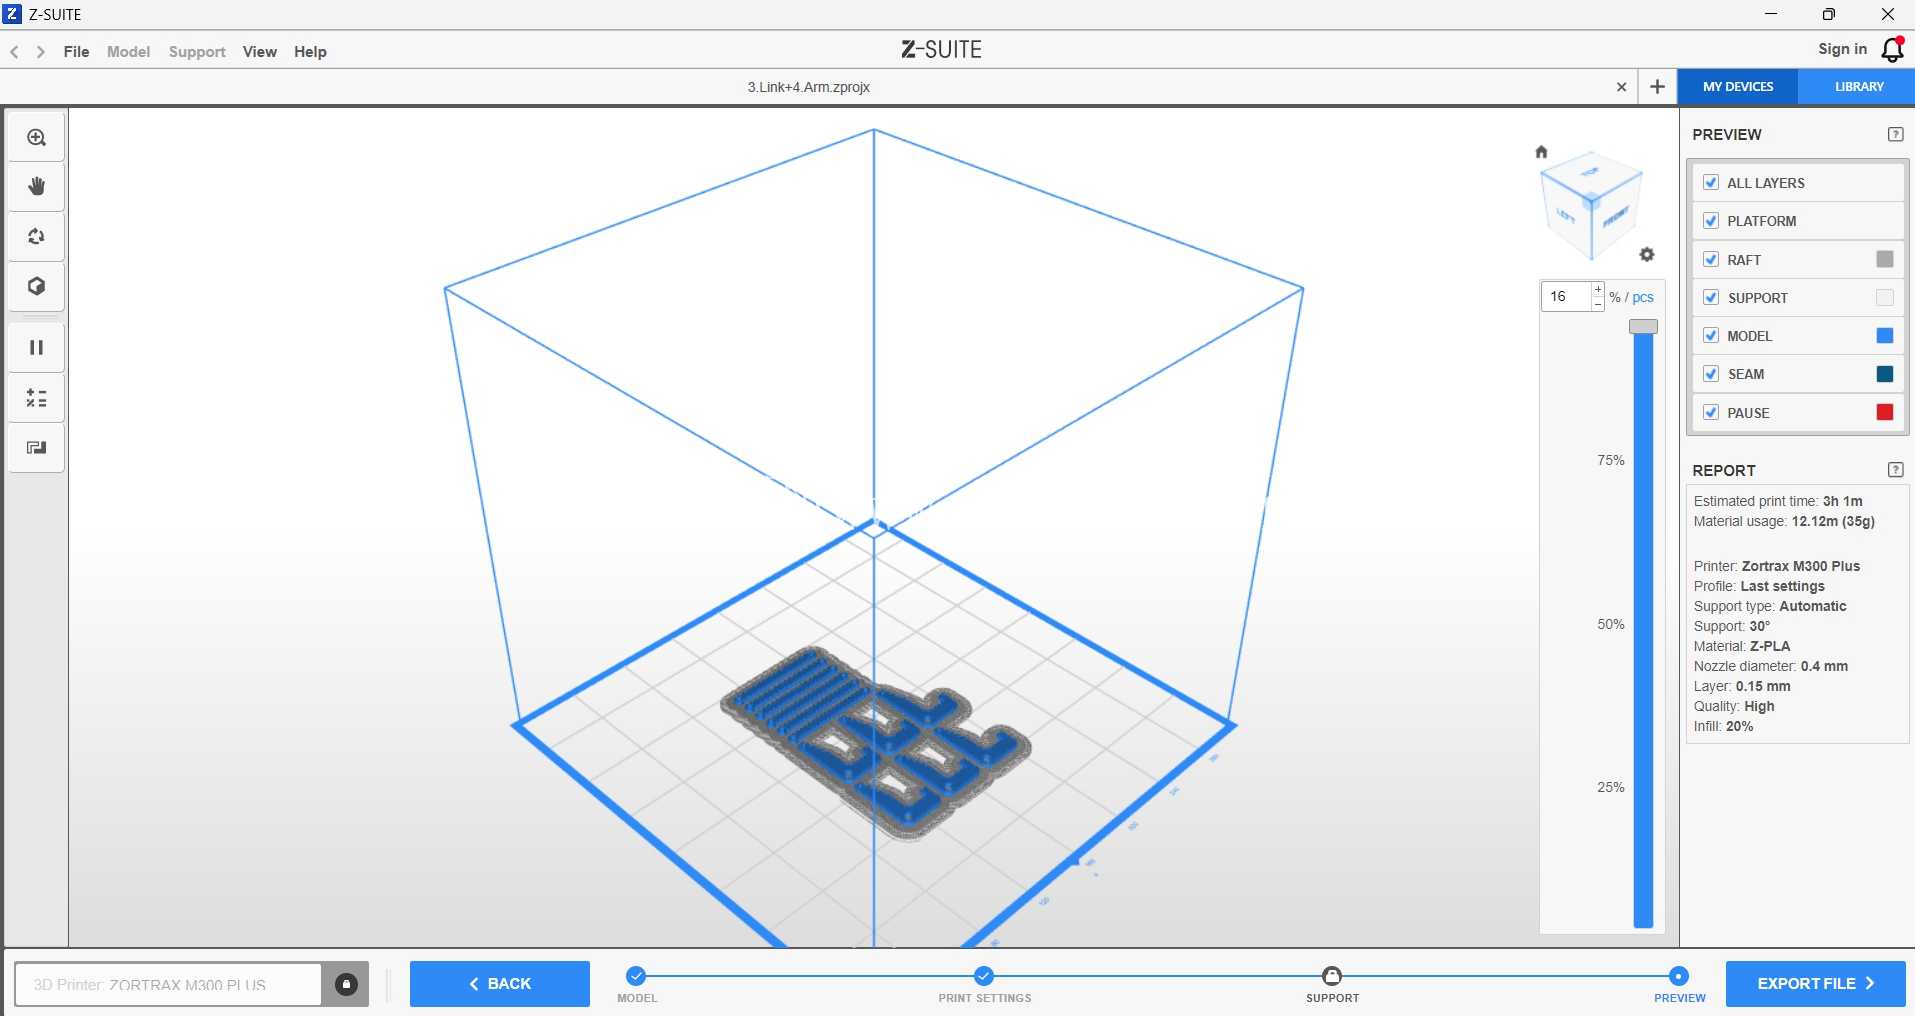Click the Model step indicator
1915x1016 pixels.
tap(636, 976)
